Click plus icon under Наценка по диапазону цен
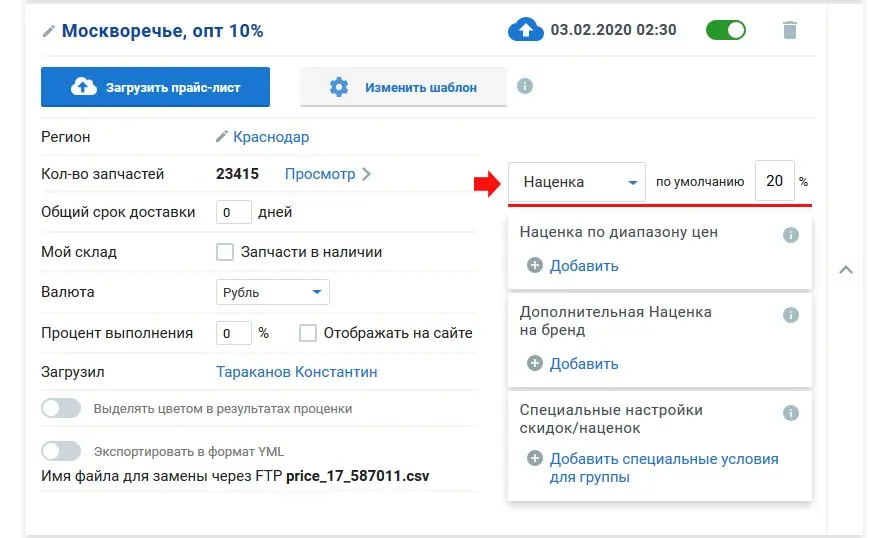The width and height of the screenshot is (880, 538). tap(535, 265)
